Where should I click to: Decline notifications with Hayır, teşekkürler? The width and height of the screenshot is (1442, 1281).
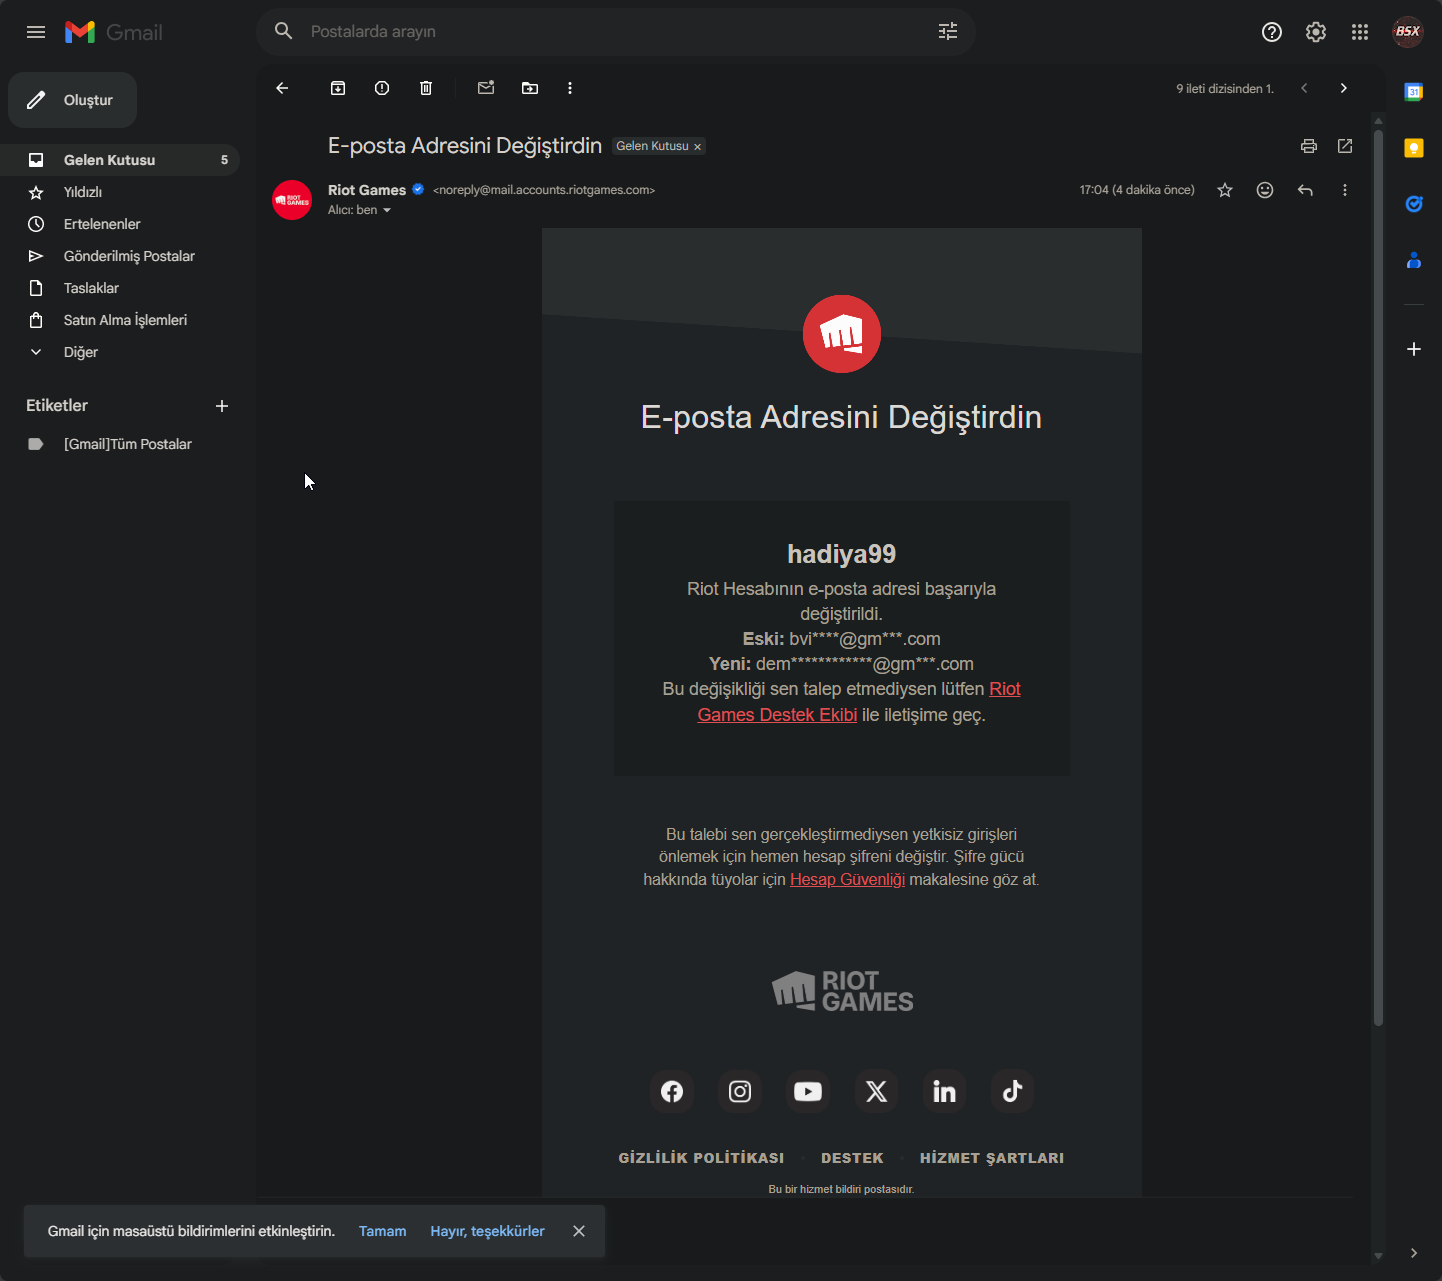tap(487, 1231)
